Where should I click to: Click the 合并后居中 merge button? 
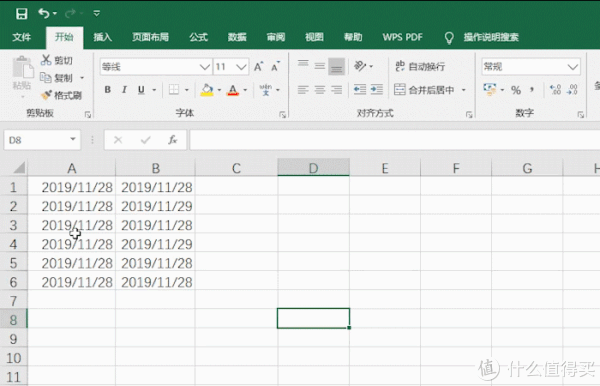pos(424,90)
